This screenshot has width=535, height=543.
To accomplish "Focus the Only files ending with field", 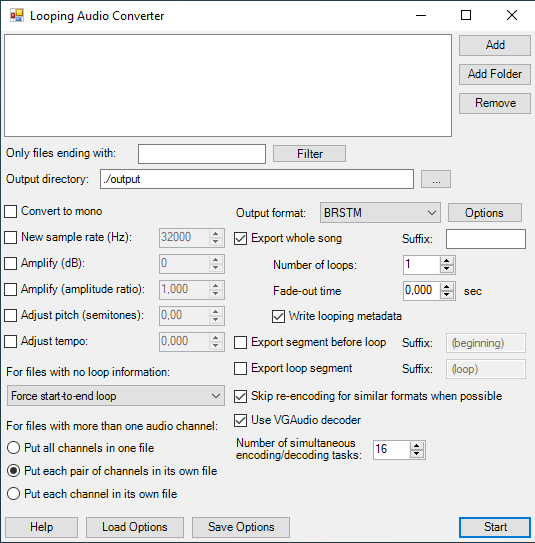I will (202, 154).
